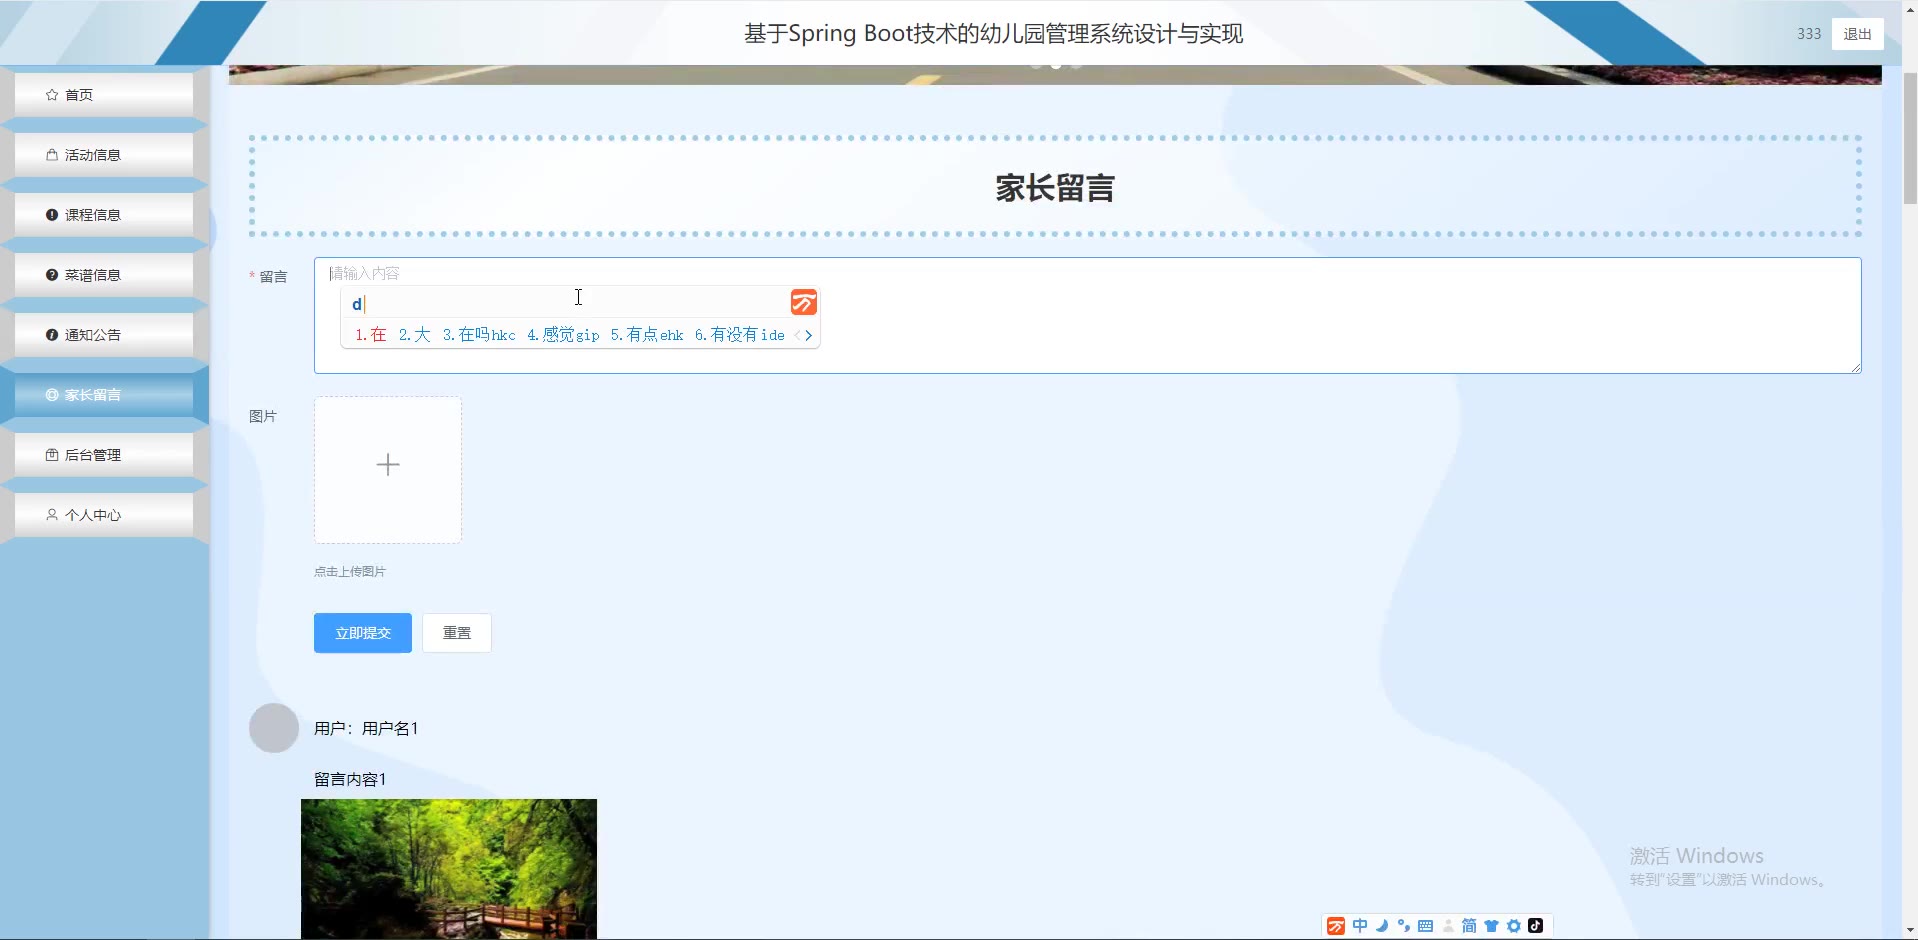Click inside the 留言 message textarea

click(x=1087, y=316)
